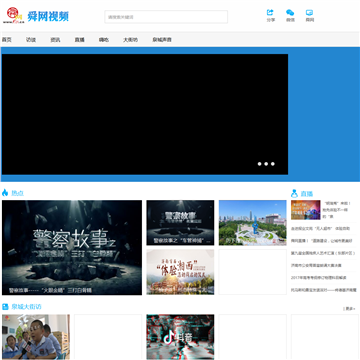Open the 资讯 nav tab
The width and height of the screenshot is (360, 360).
pos(55,40)
